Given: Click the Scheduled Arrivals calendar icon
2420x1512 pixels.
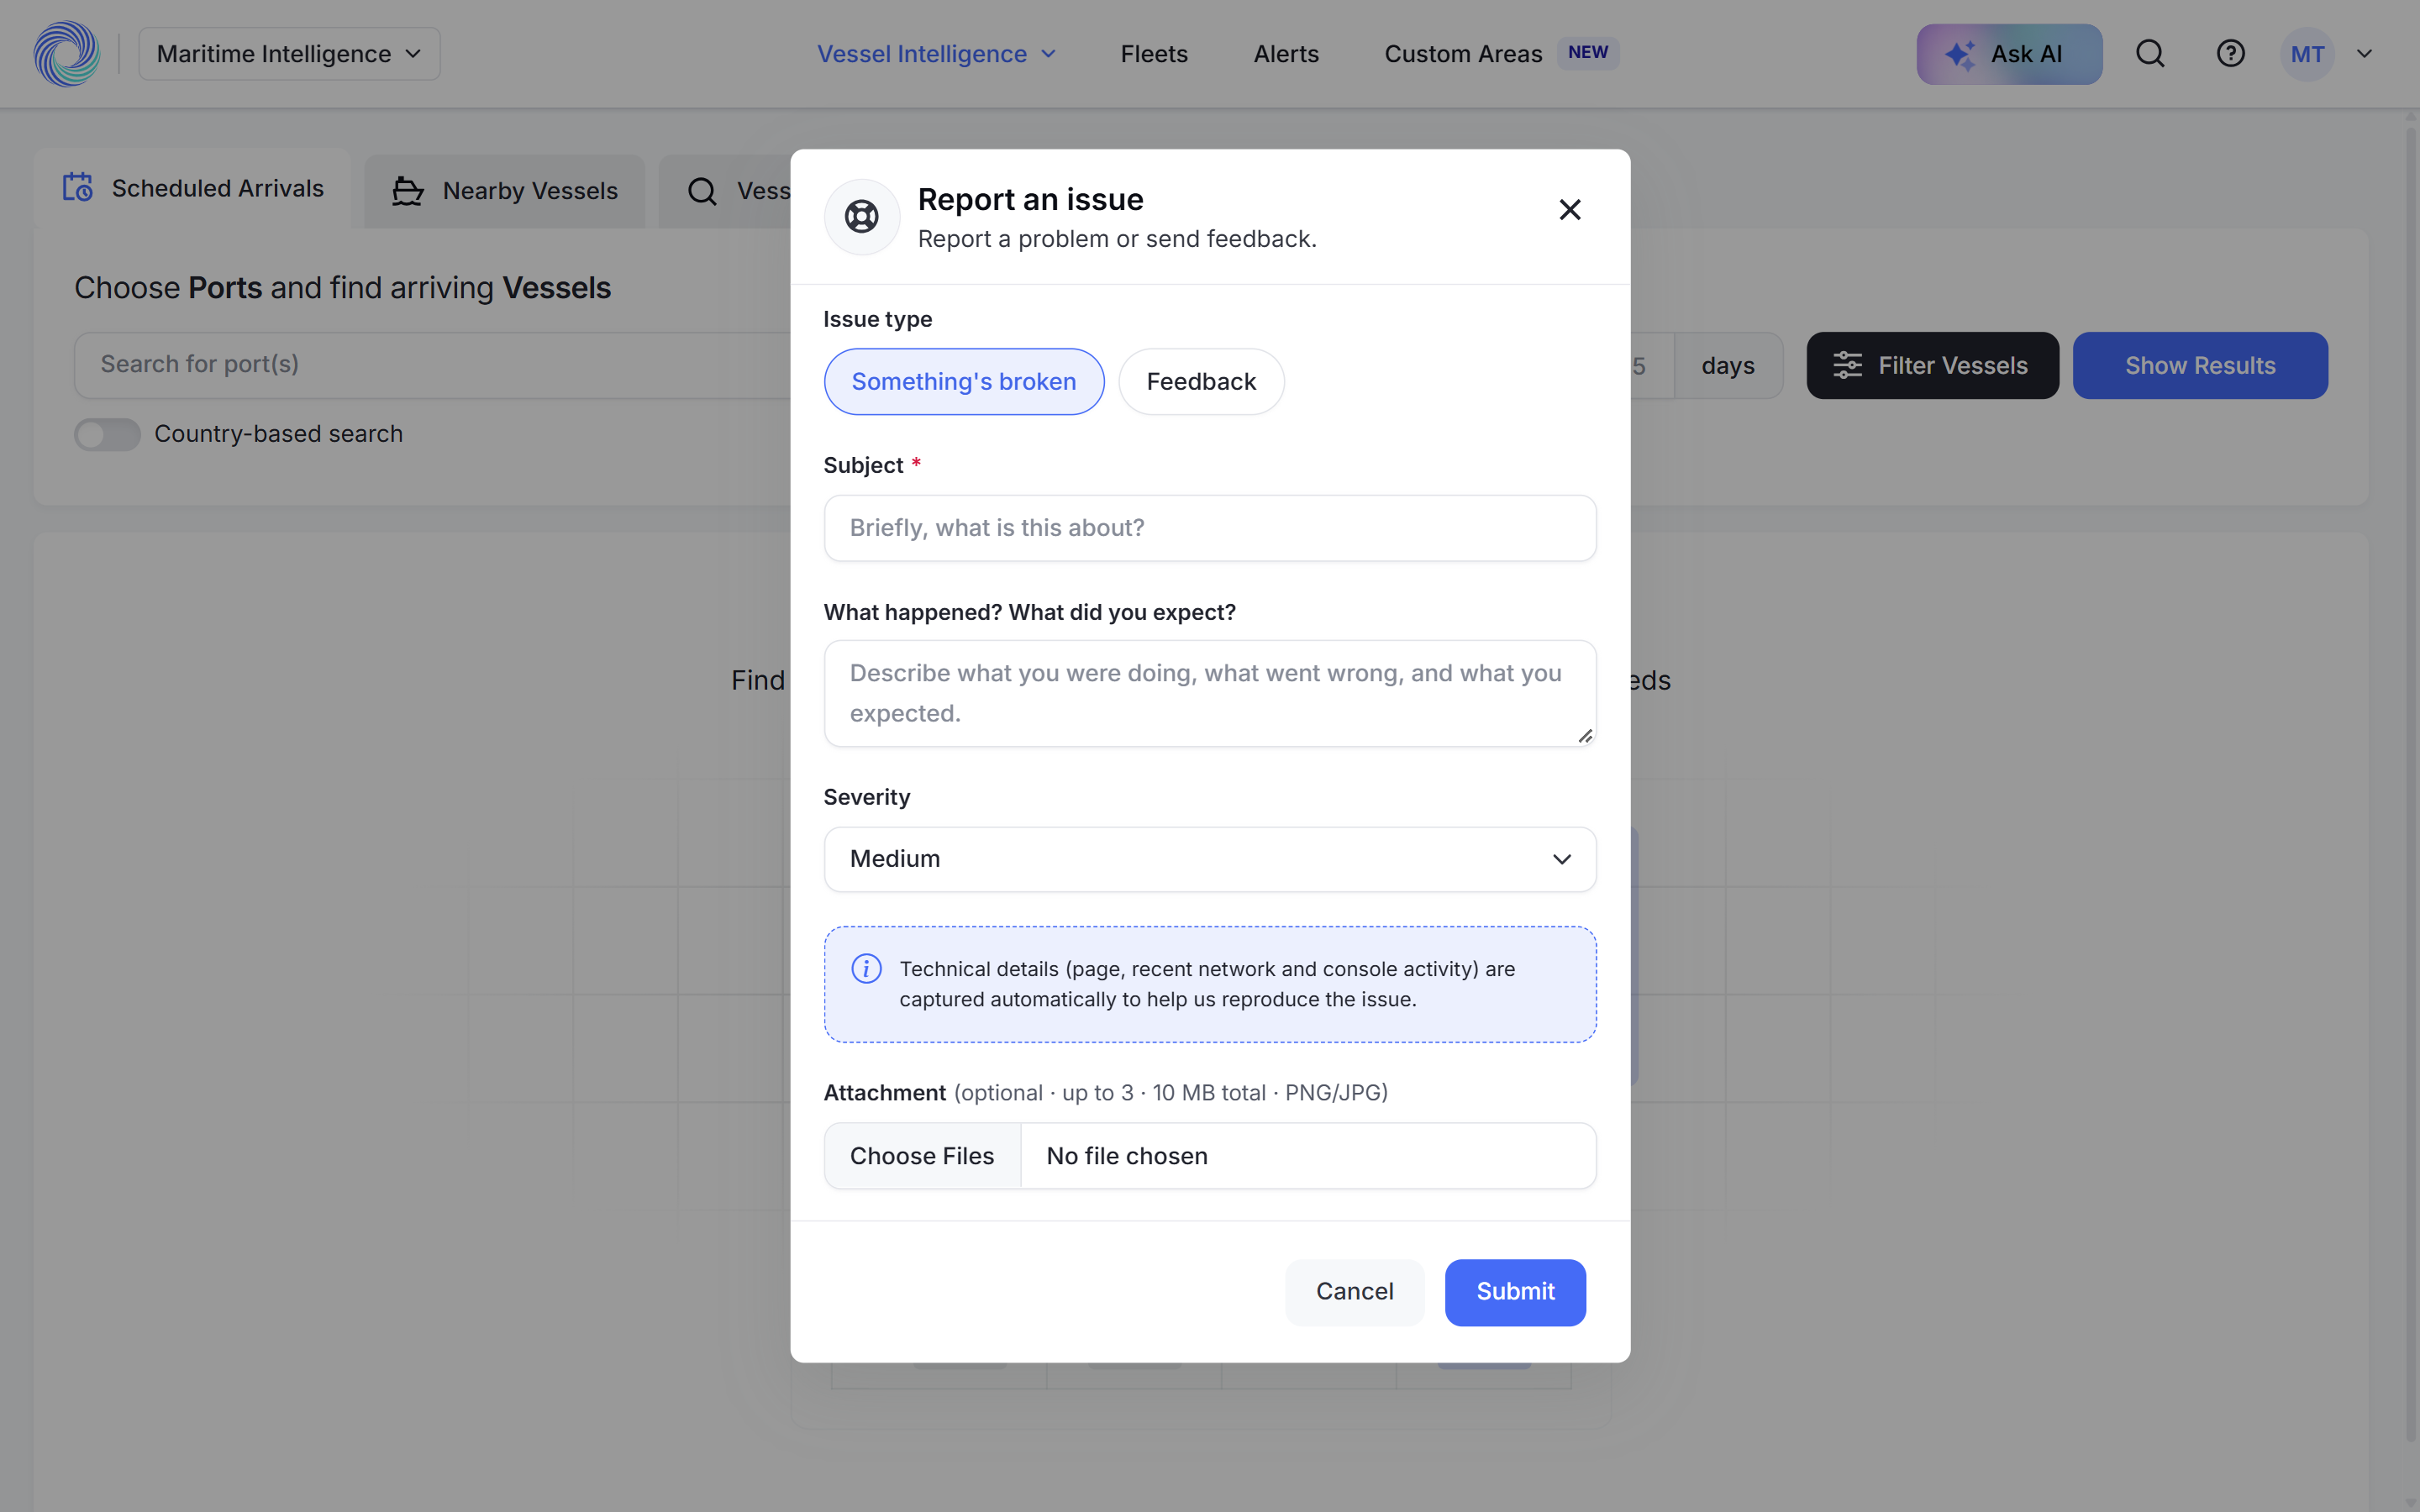Looking at the screenshot, I should point(78,188).
